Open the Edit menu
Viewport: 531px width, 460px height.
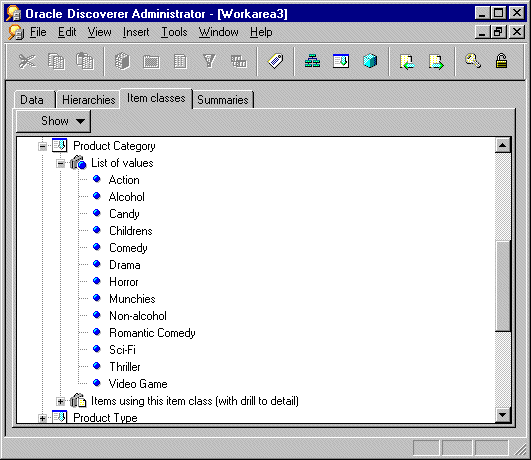(67, 32)
